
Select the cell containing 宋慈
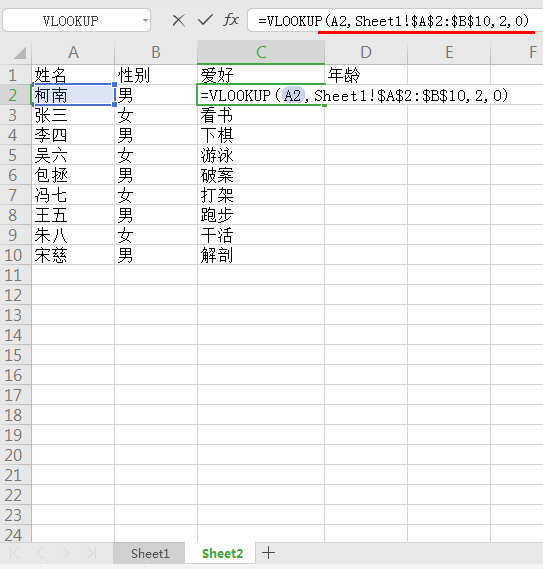pos(73,255)
